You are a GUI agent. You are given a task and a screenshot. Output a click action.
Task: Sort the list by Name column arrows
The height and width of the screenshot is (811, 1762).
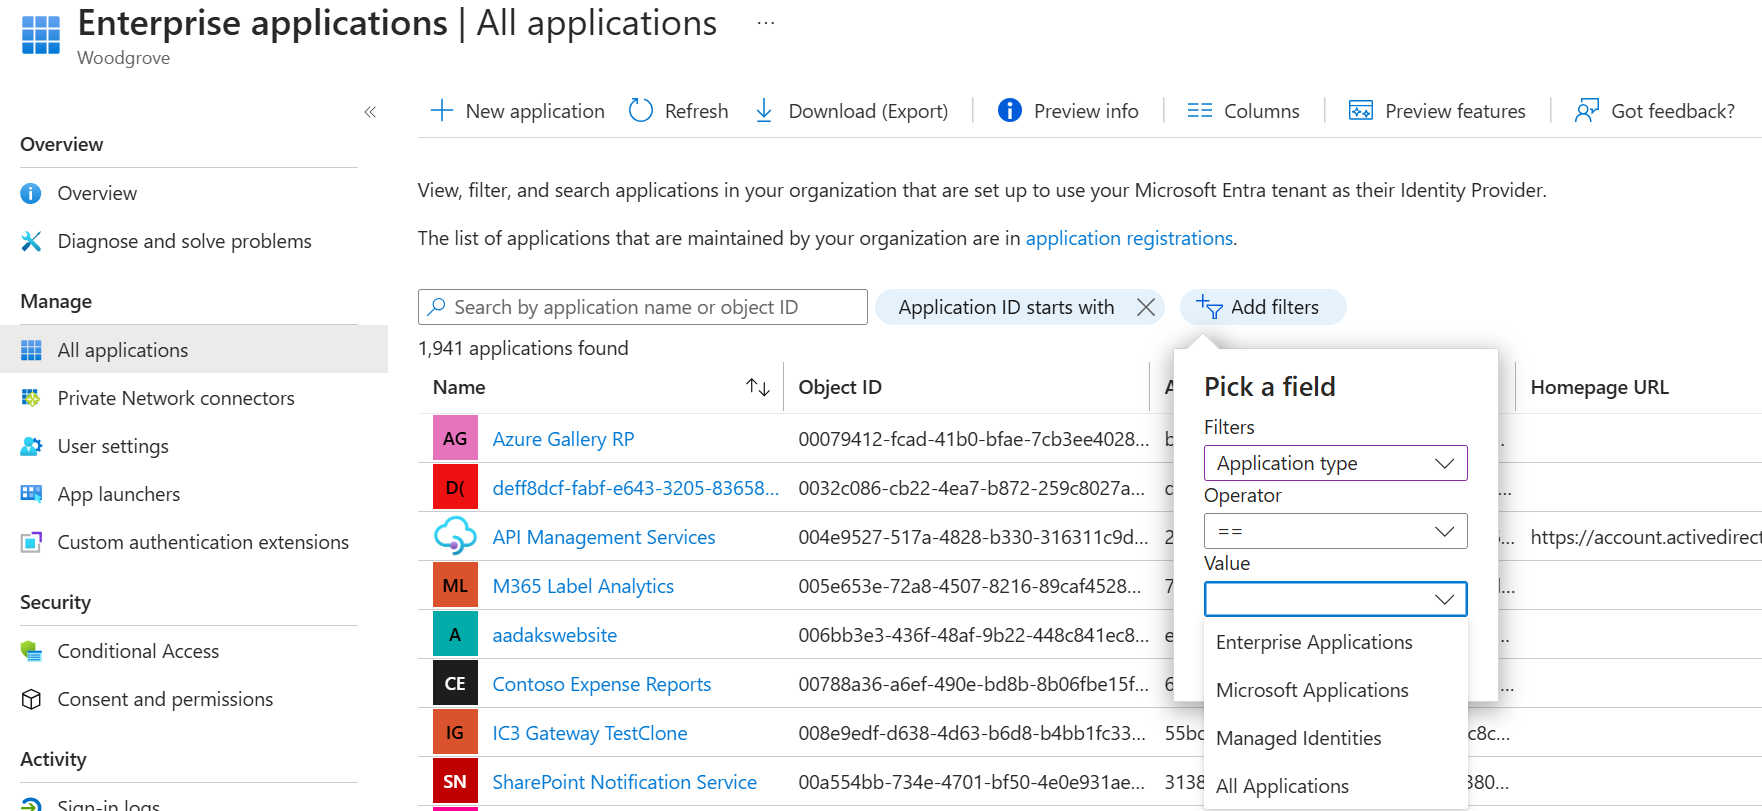pos(758,387)
